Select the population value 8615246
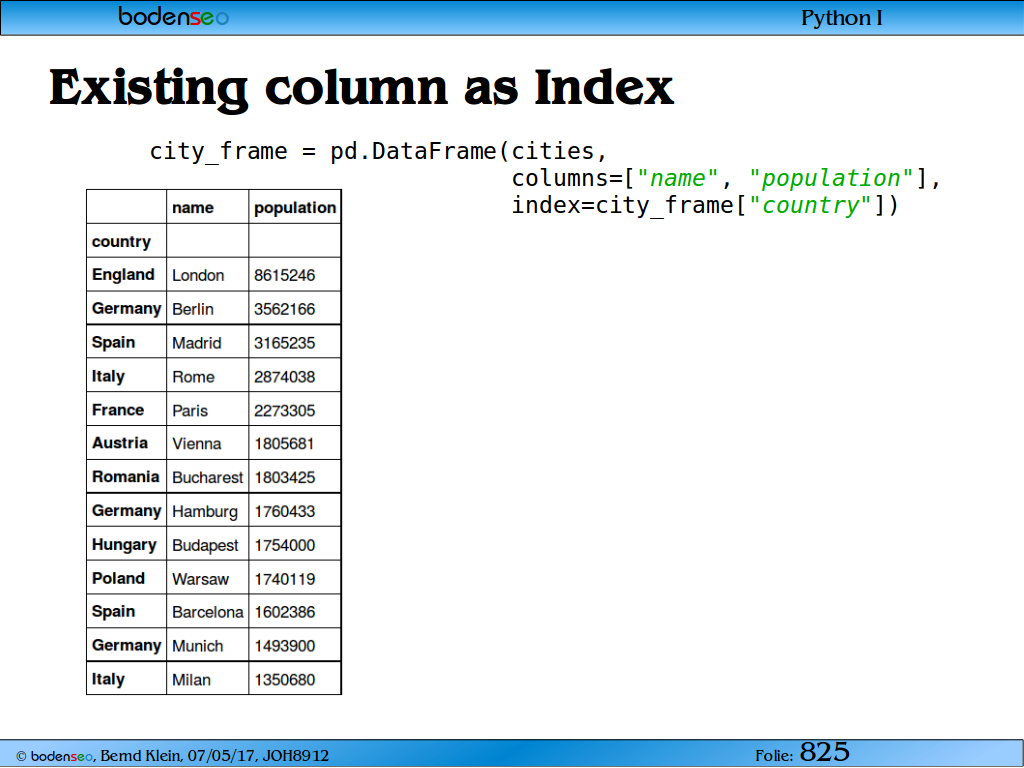 tap(295, 275)
